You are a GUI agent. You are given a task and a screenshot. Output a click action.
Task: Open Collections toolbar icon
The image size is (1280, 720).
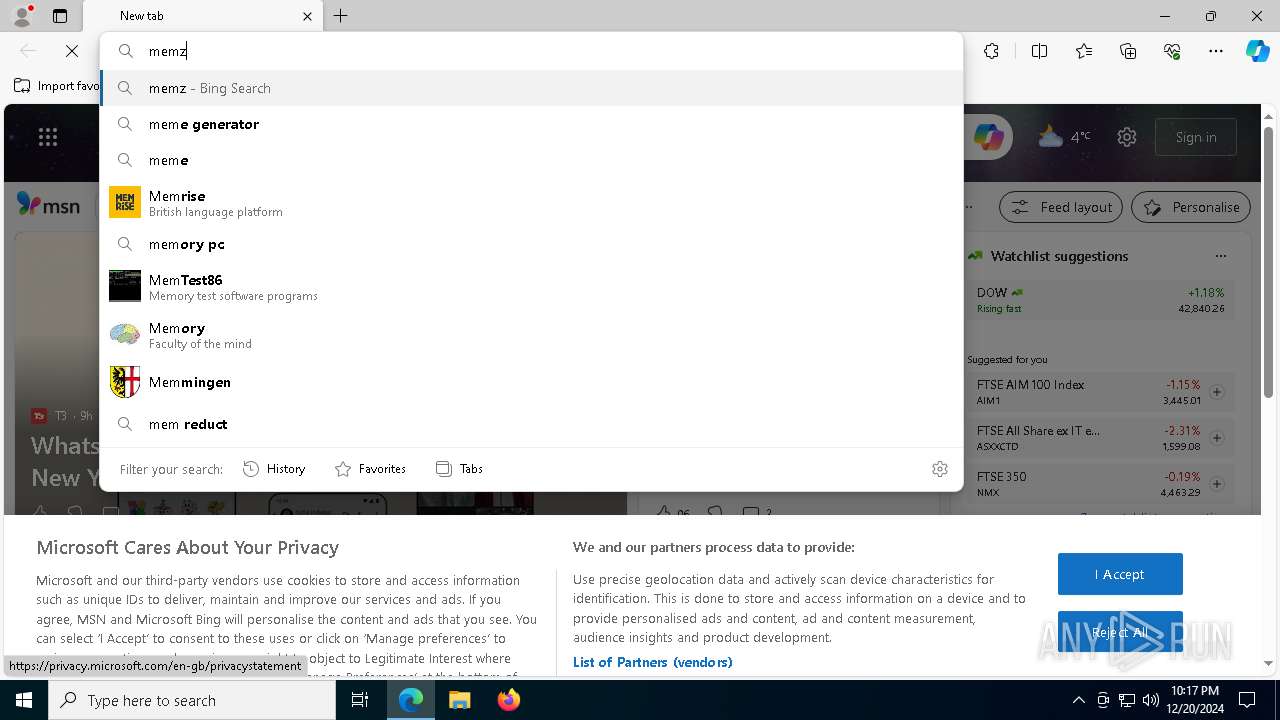coord(1128,51)
